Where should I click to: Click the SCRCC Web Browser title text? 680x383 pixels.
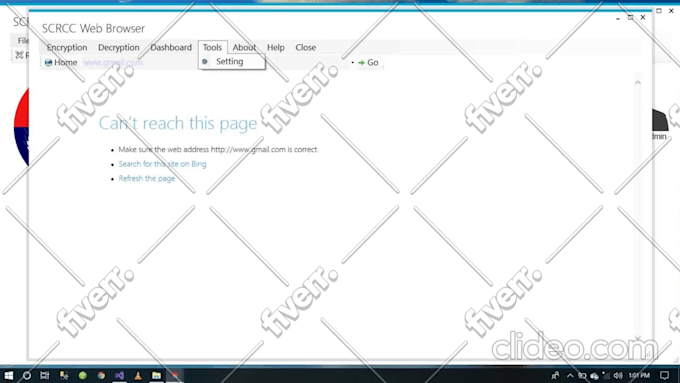click(x=93, y=29)
